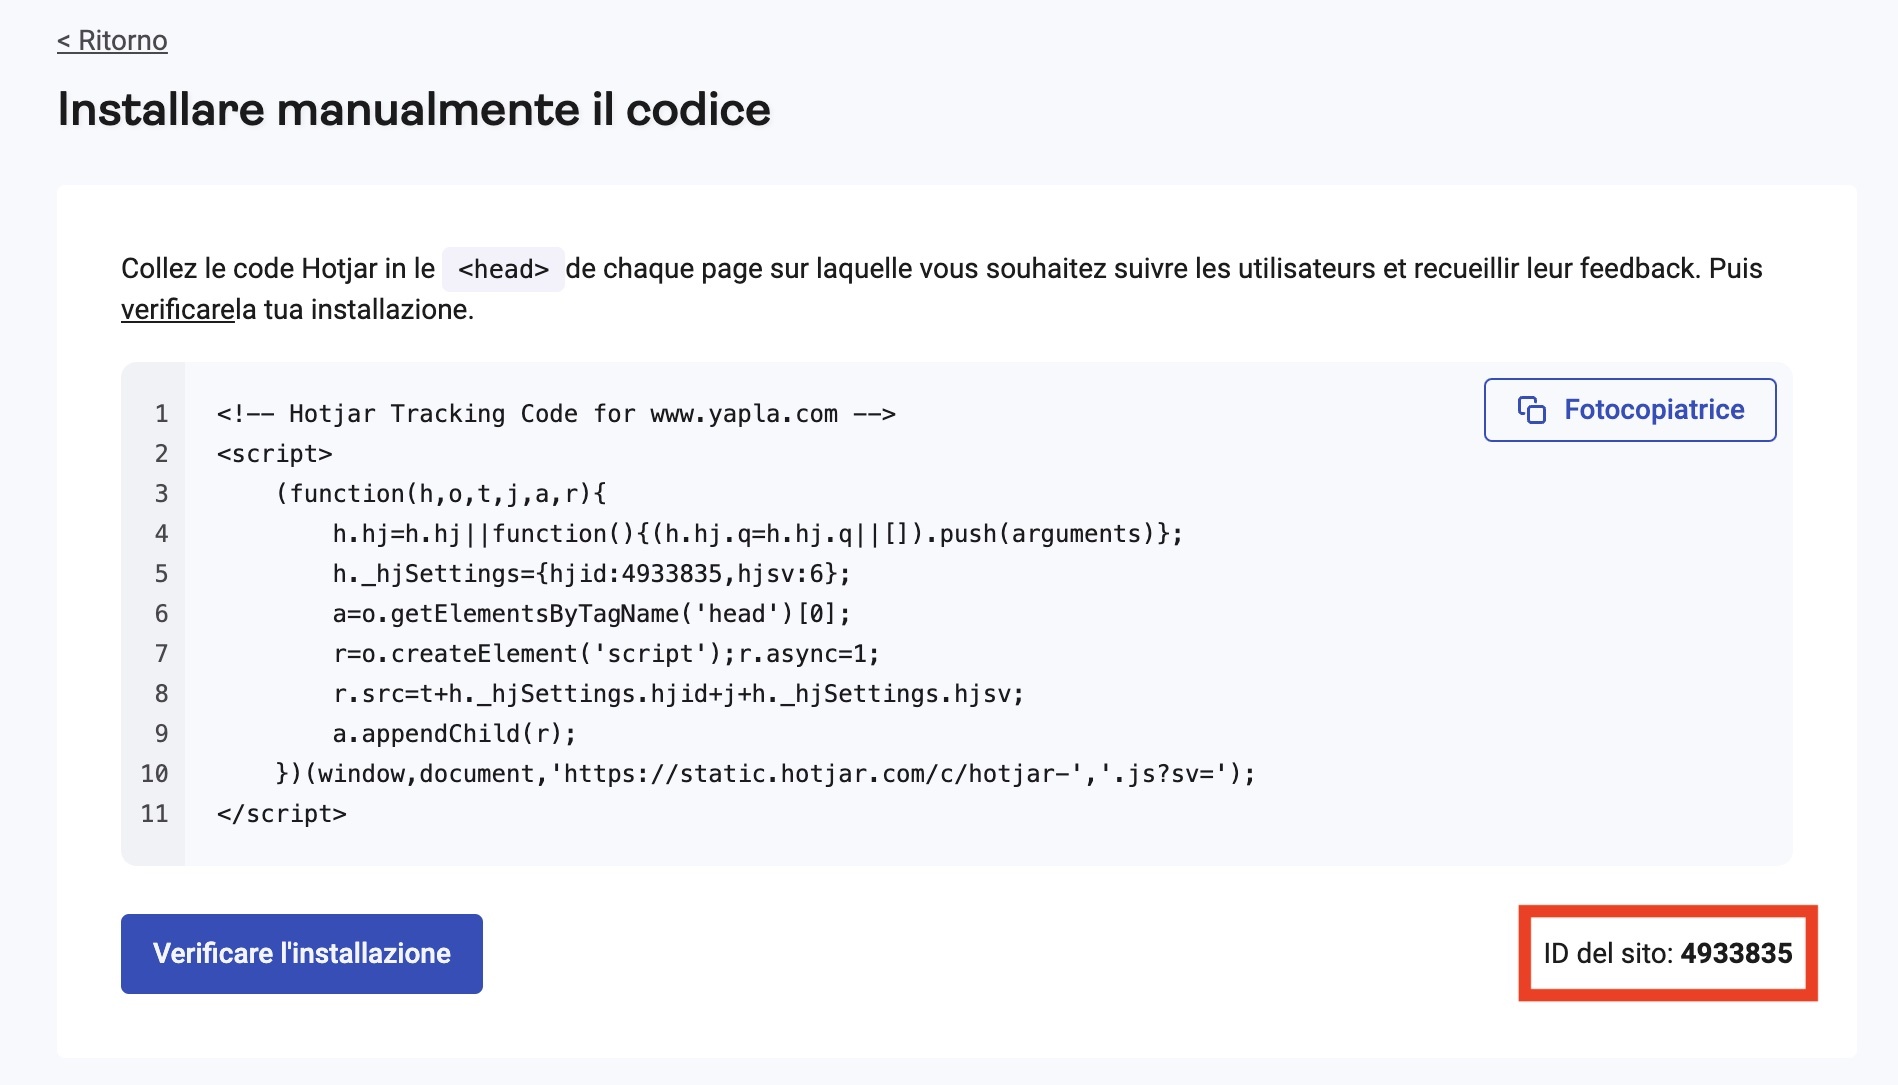Viewport: 1898px width, 1085px height.
Task: Click the Installare manualmente il codice heading
Action: coord(414,109)
